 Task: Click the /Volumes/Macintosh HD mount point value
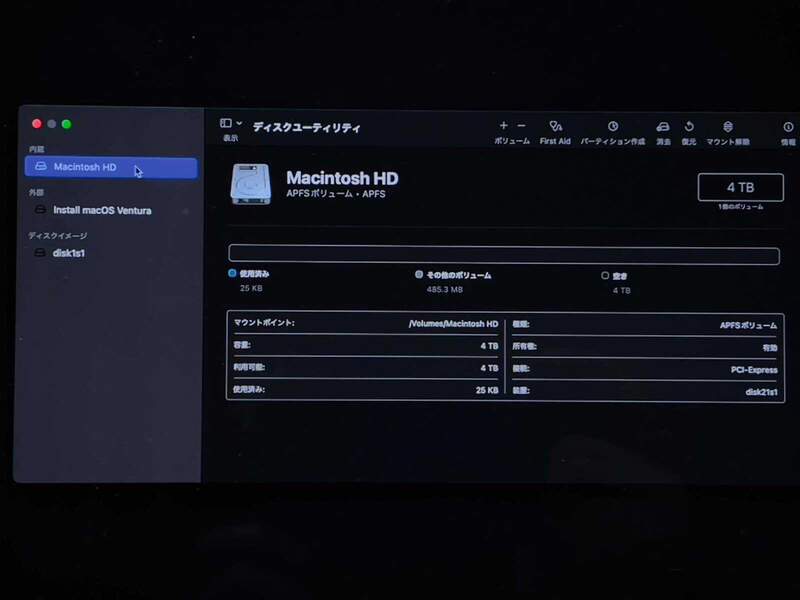click(453, 324)
